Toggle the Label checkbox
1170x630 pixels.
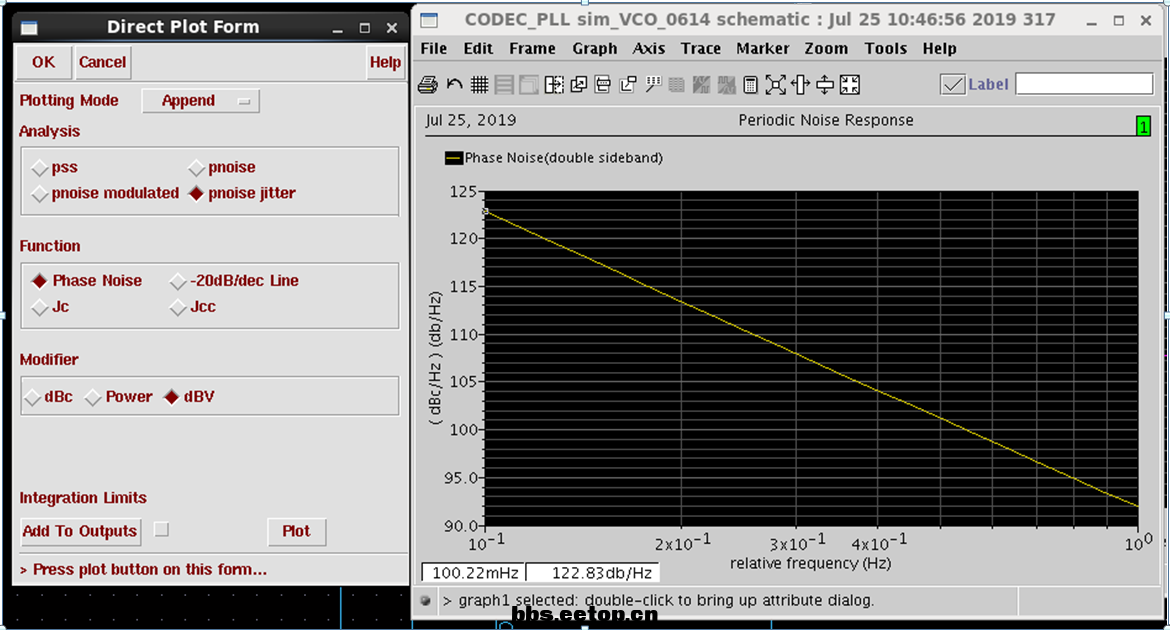click(x=952, y=85)
